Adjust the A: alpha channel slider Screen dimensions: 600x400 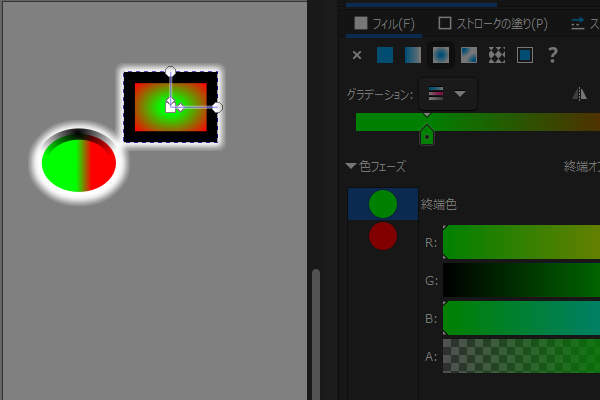click(521, 356)
